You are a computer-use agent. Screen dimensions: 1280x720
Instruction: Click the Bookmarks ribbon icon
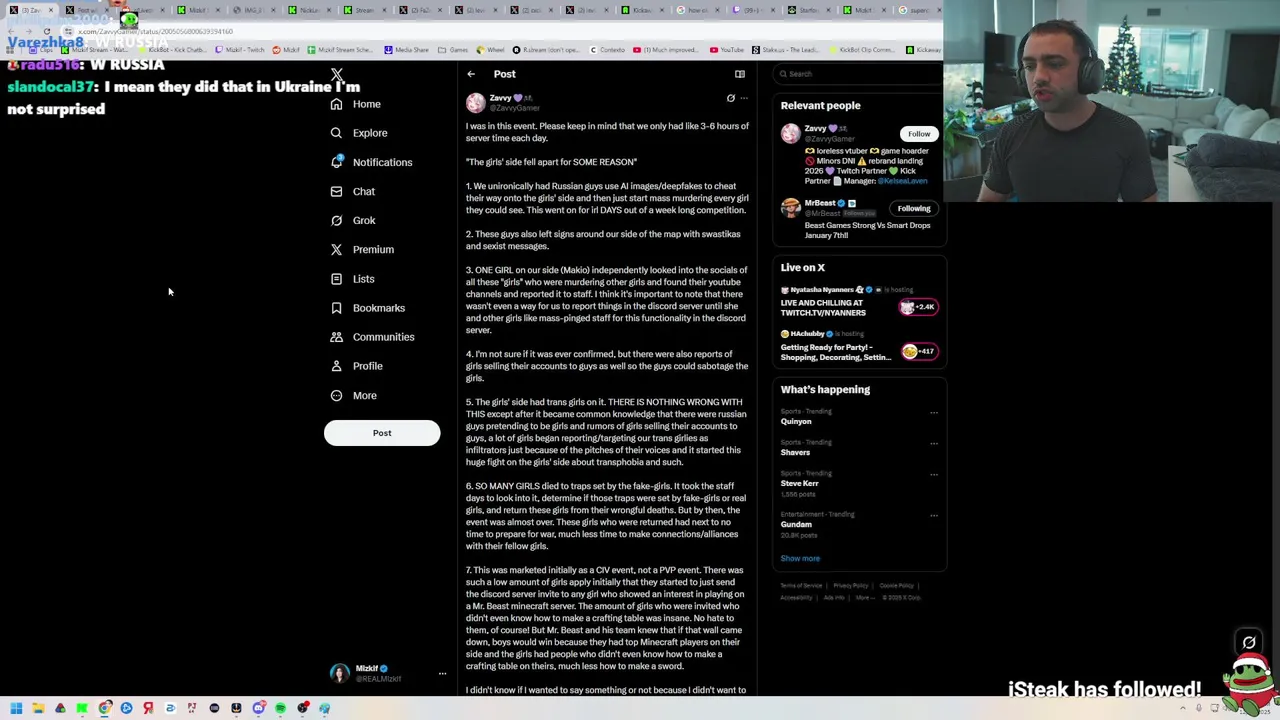click(x=336, y=308)
